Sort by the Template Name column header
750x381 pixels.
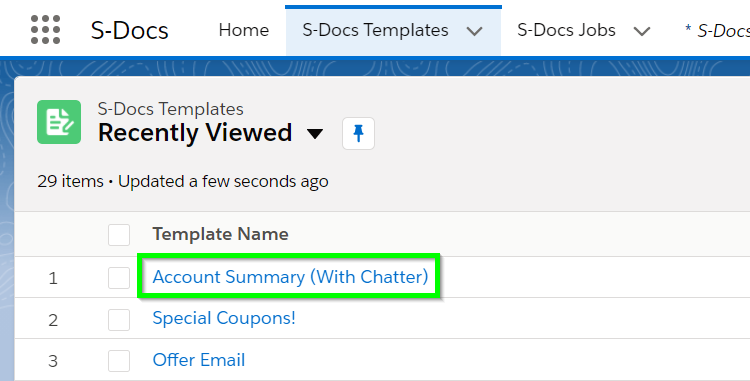click(221, 234)
